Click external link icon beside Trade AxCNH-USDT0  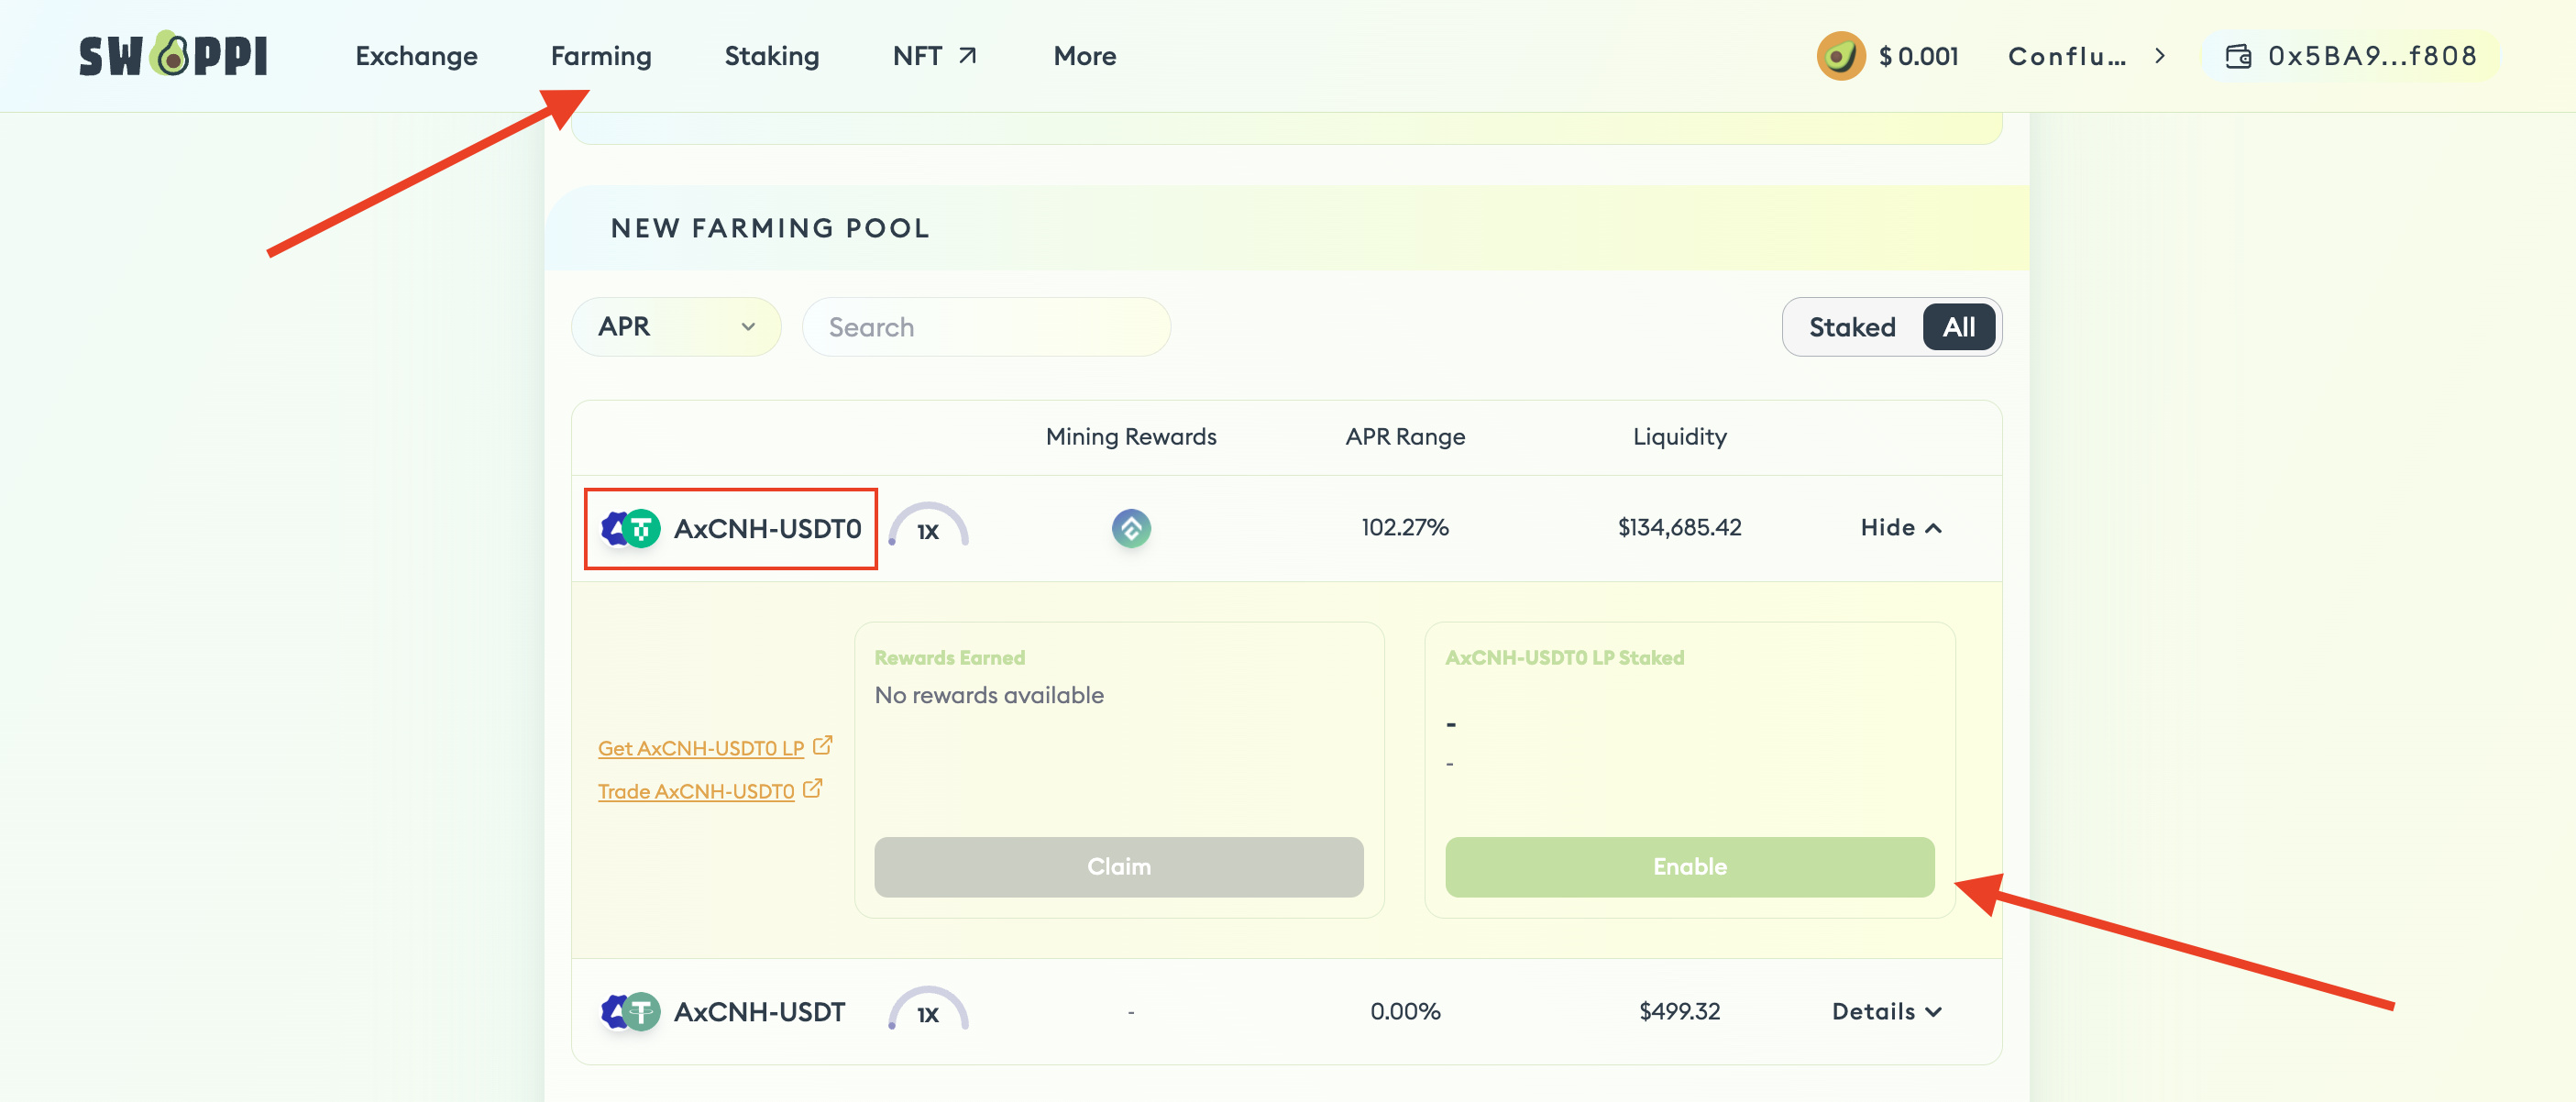click(812, 788)
